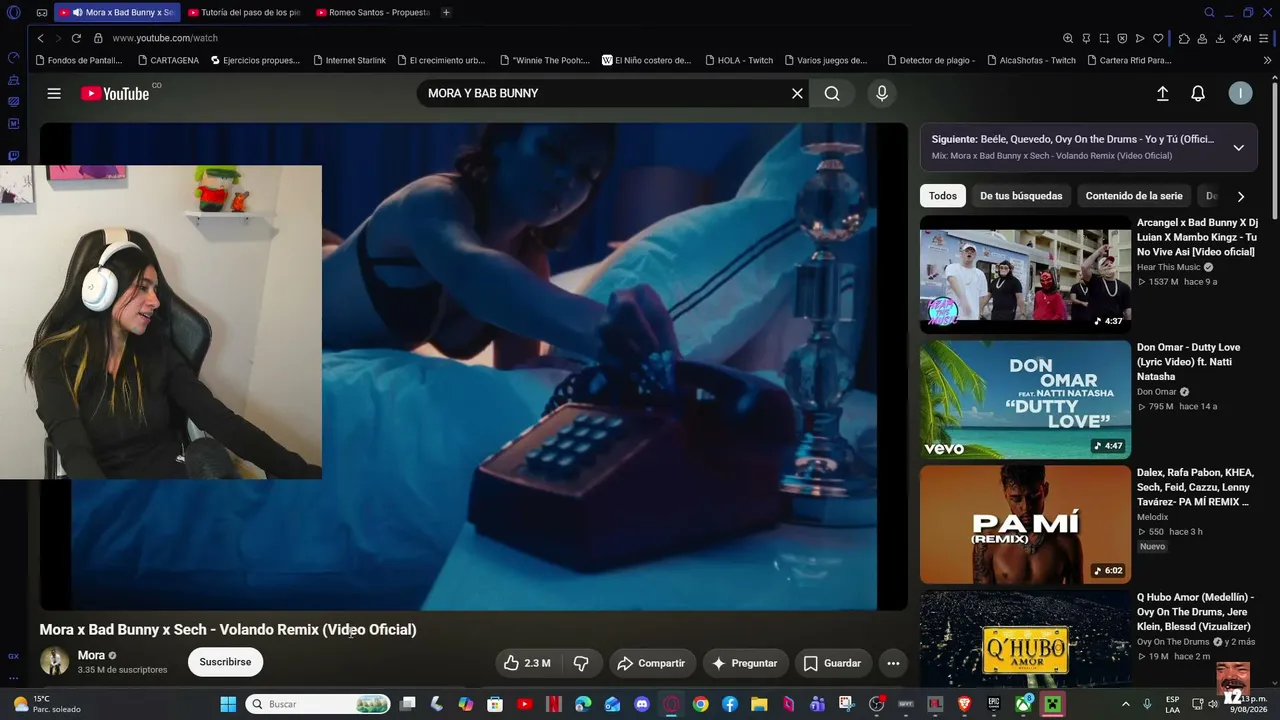1280x720 pixels.
Task: Switch to Tutoría del paso de los pies tab
Action: [244, 12]
